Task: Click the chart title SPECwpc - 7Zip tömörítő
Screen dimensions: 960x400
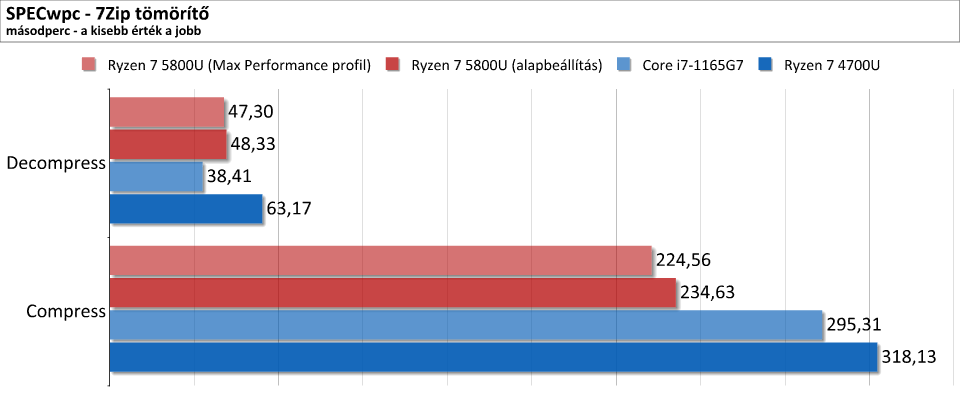Action: click(109, 13)
